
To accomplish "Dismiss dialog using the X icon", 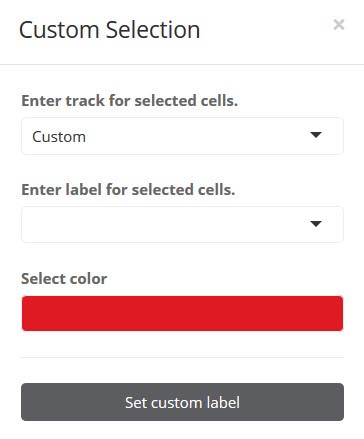I will click(339, 25).
